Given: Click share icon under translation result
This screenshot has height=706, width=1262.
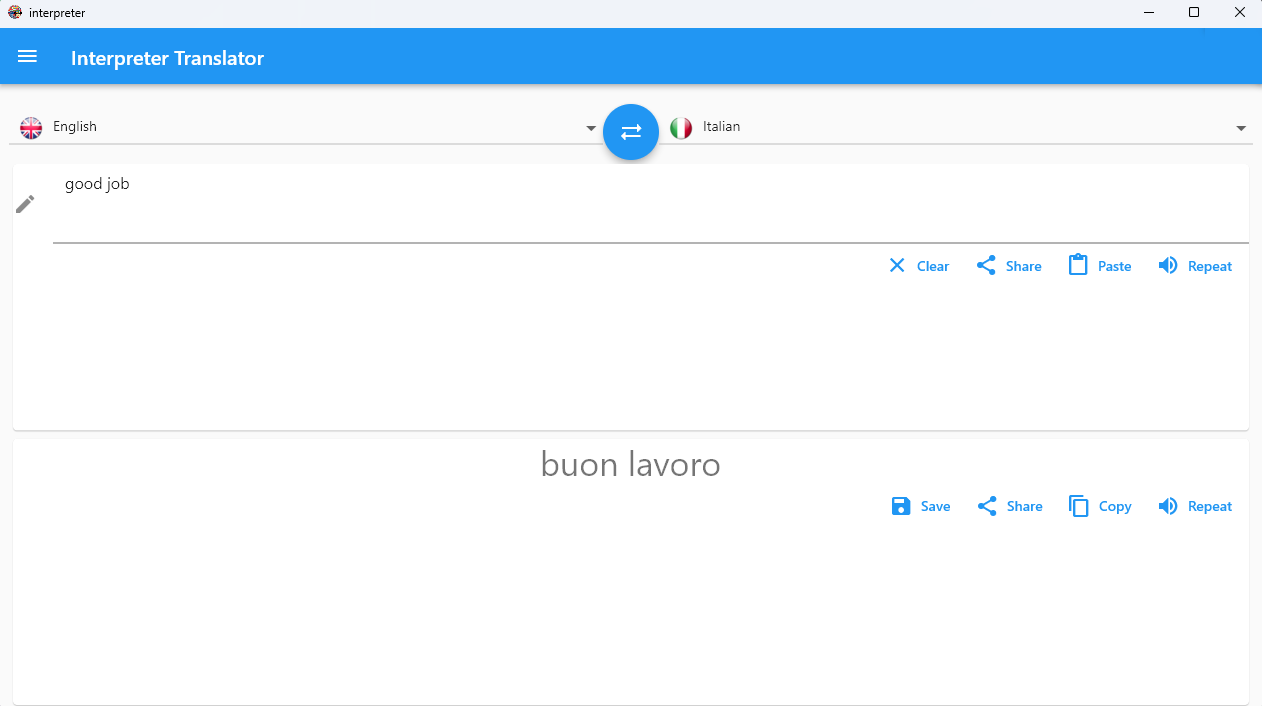Looking at the screenshot, I should [x=987, y=506].
